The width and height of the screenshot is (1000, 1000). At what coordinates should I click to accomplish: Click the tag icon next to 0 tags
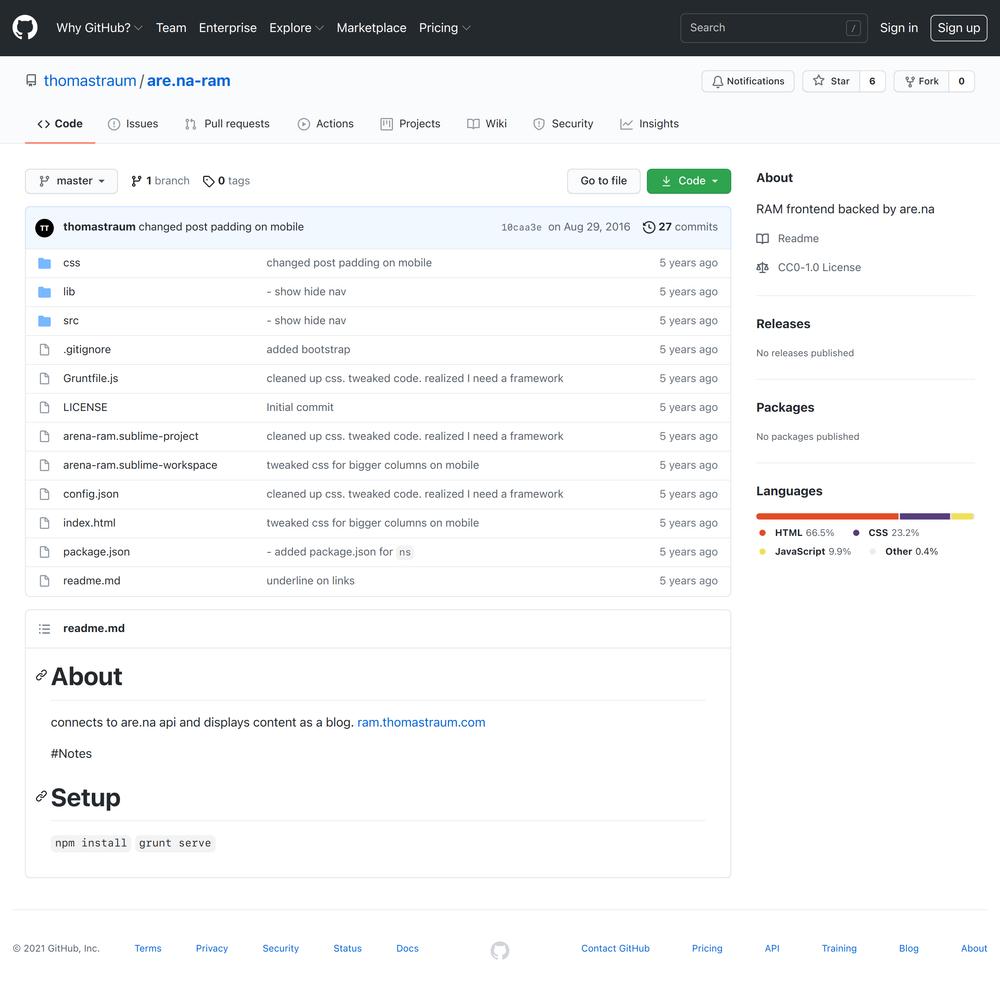coord(208,181)
